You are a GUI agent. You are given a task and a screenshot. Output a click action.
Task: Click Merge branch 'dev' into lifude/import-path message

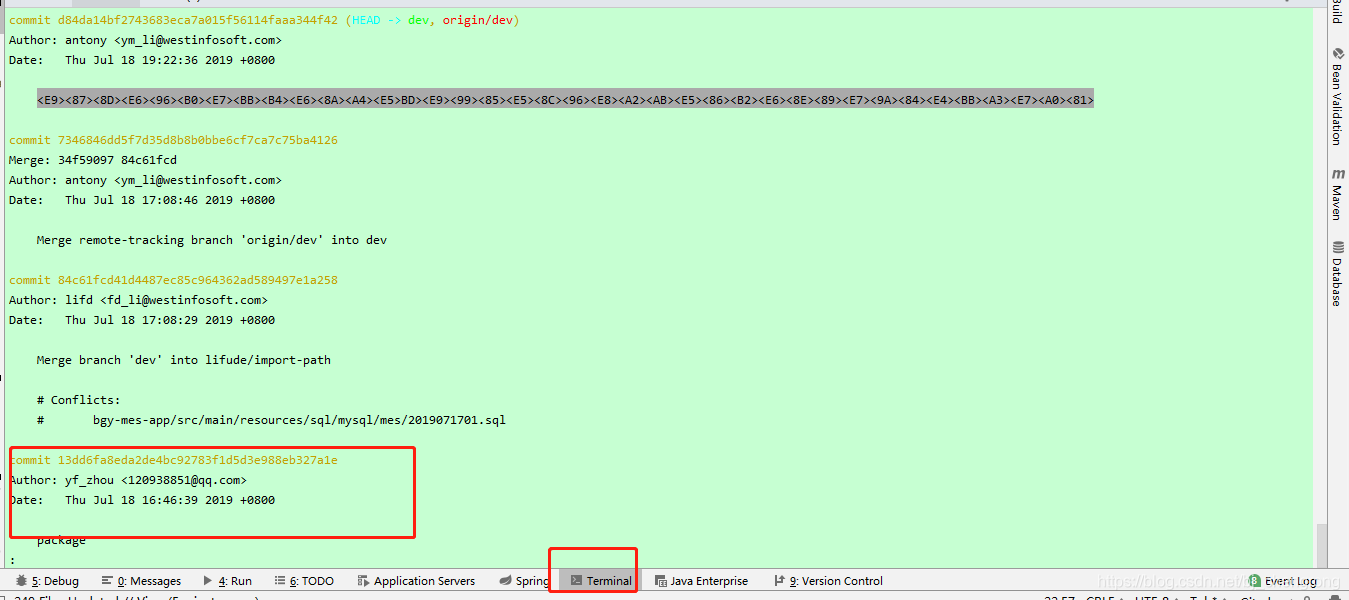[x=183, y=360]
